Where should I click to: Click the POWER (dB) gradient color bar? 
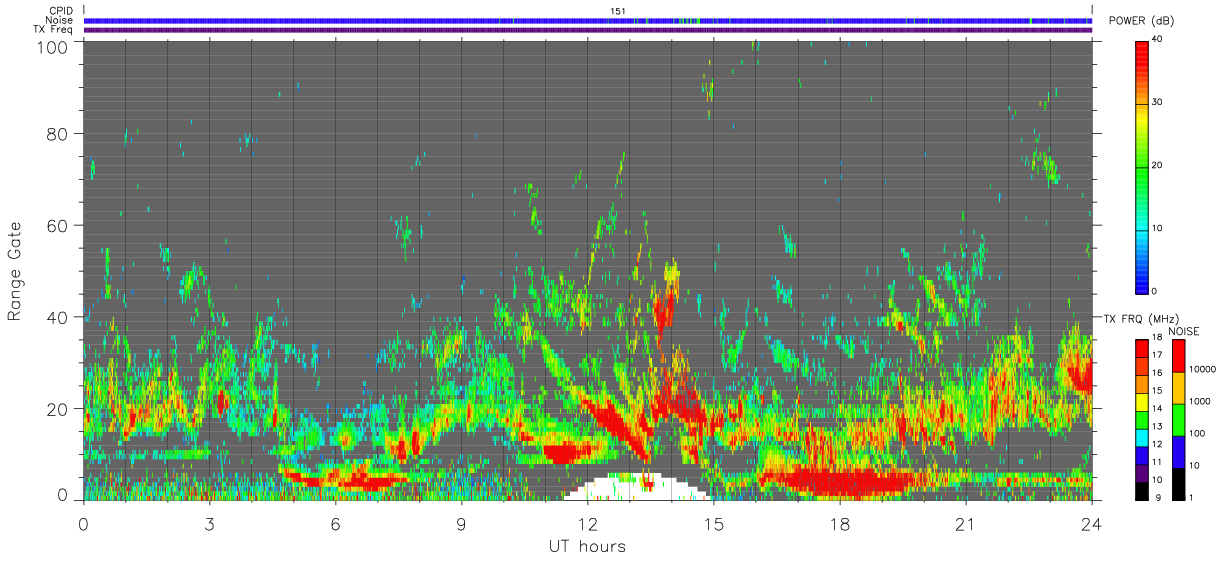click(1141, 166)
